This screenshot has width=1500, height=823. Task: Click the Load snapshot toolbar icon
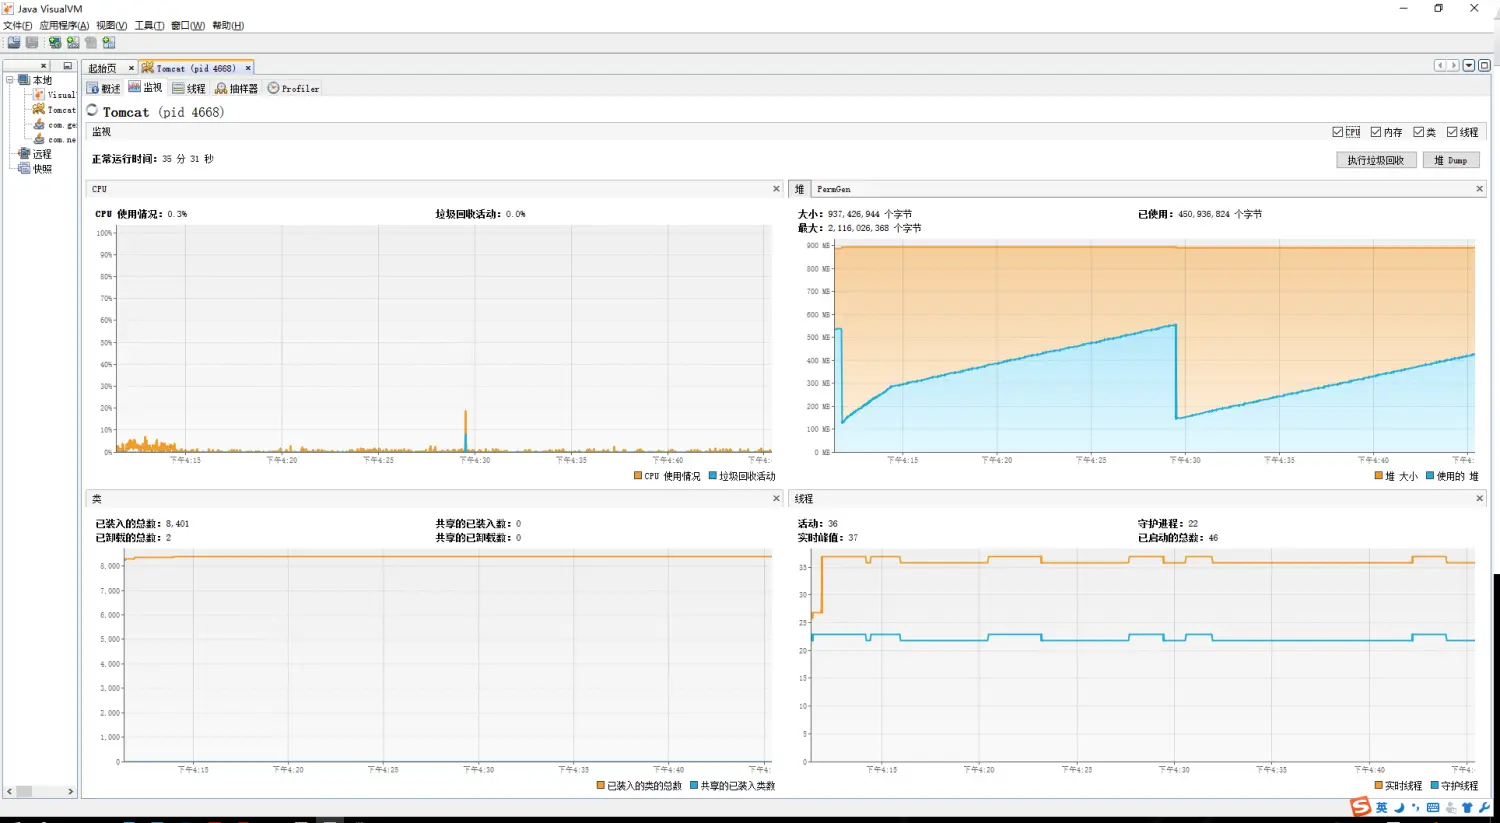pyautogui.click(x=14, y=42)
